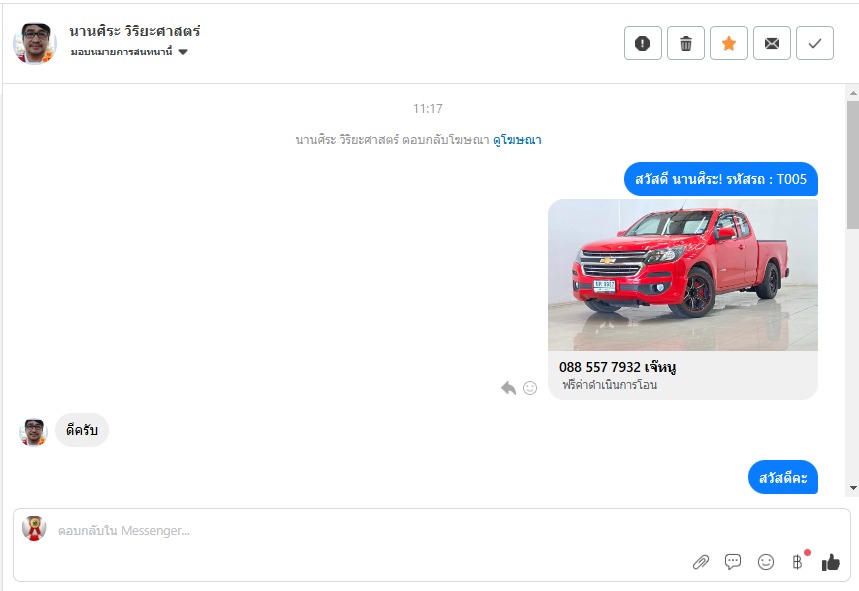Click the ฟรีค่าดำเนินการโอน card subtitle
The height and width of the screenshot is (591, 859).
[x=609, y=385]
